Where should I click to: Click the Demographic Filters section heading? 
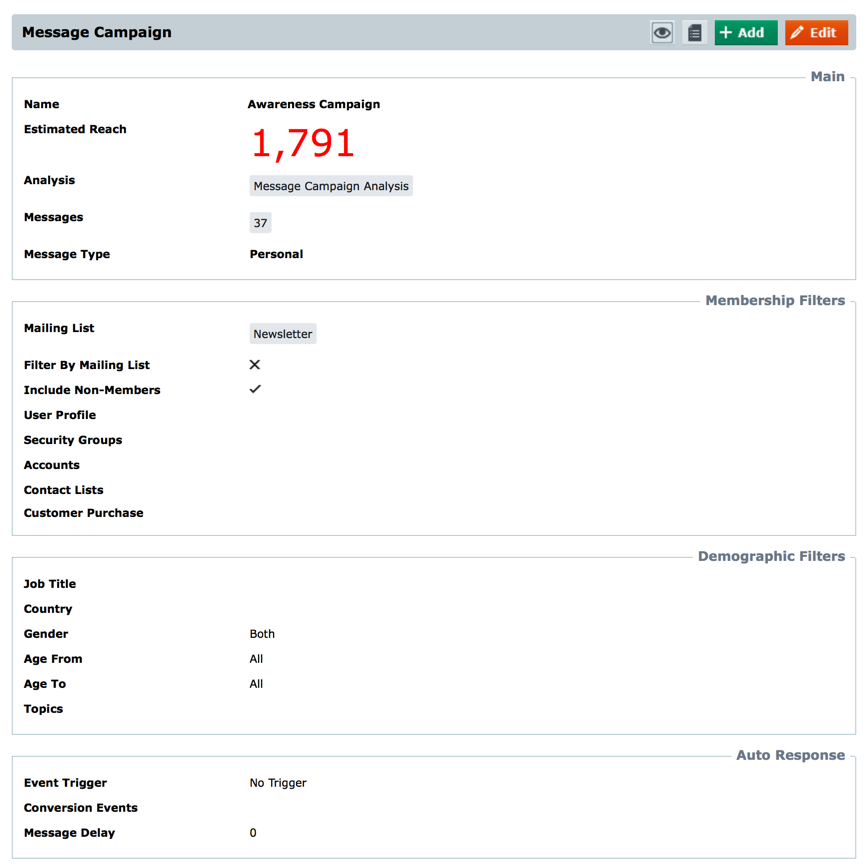771,556
